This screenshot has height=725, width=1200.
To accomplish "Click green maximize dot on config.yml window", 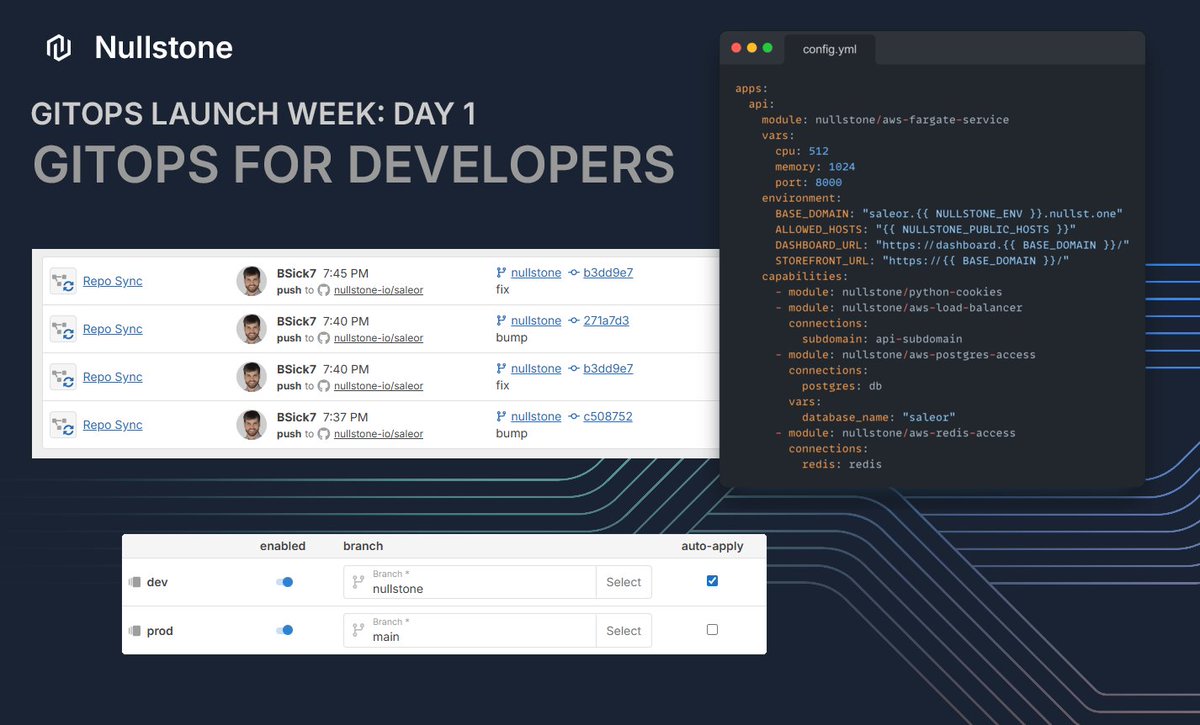I will pos(768,48).
